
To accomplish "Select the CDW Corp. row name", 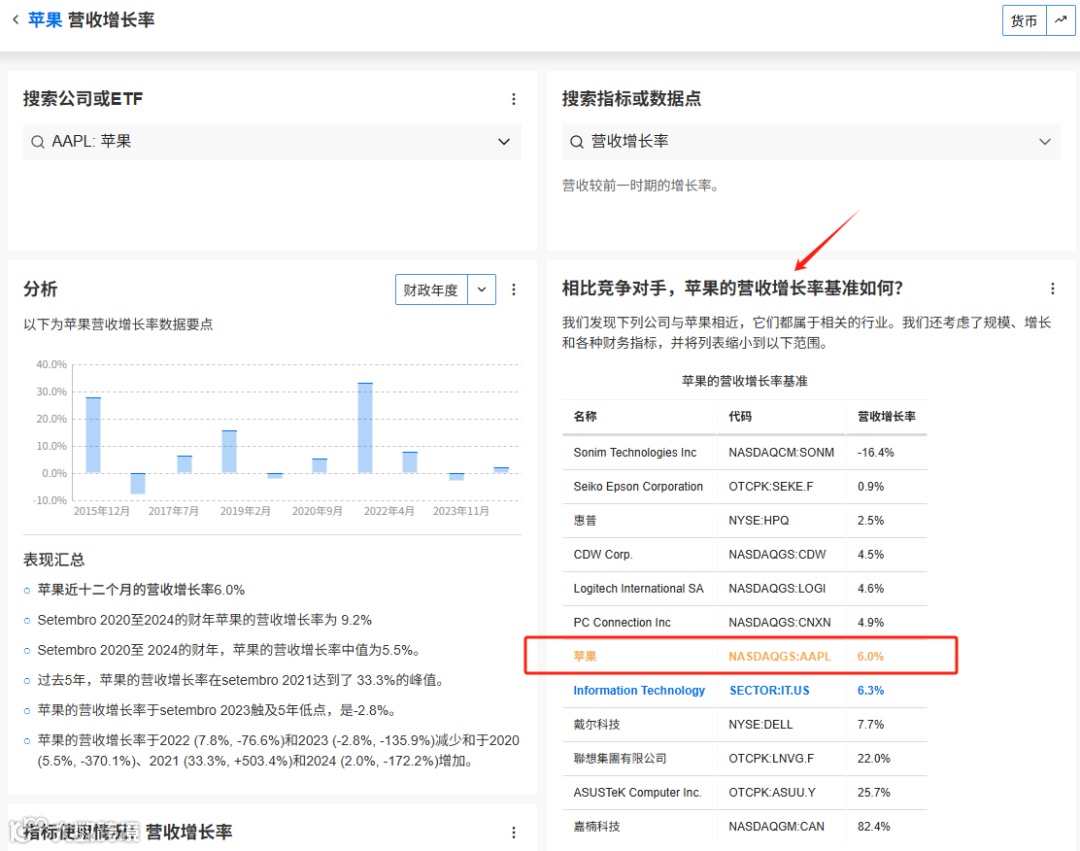I will click(x=603, y=555).
